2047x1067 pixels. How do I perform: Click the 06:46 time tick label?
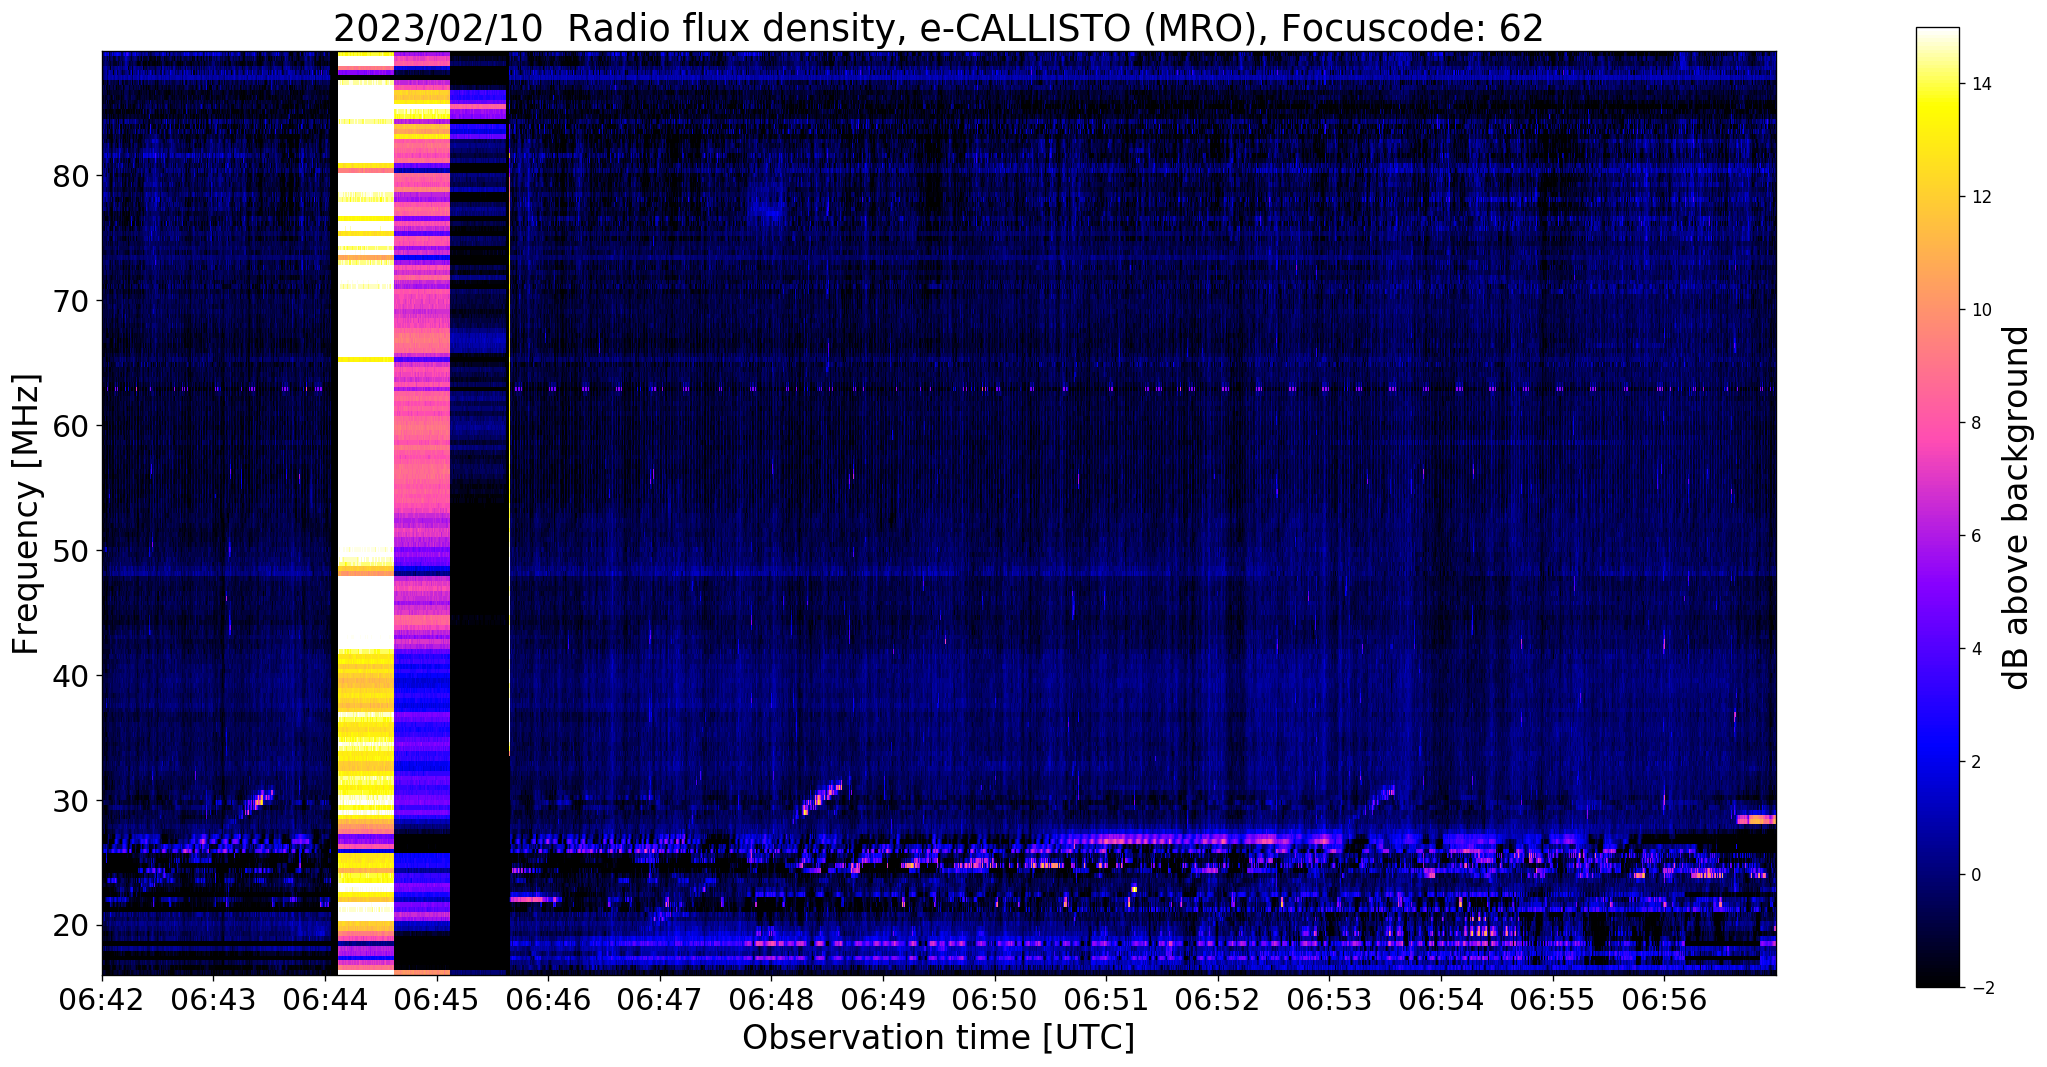click(548, 998)
